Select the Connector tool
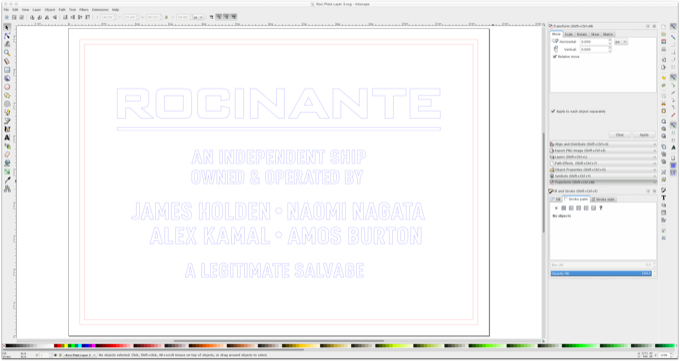The width and height of the screenshot is (680, 361). [7, 189]
